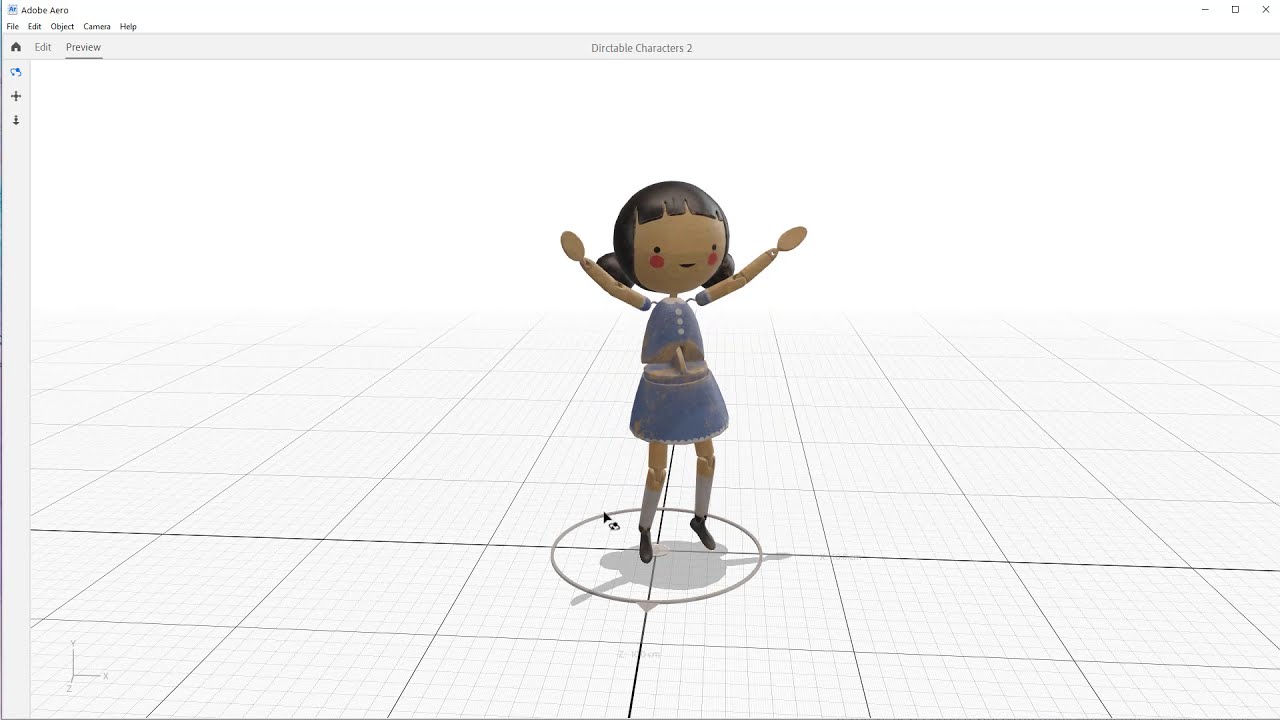The image size is (1280, 720).
Task: Select the Orbit camera tool
Action: point(16,72)
